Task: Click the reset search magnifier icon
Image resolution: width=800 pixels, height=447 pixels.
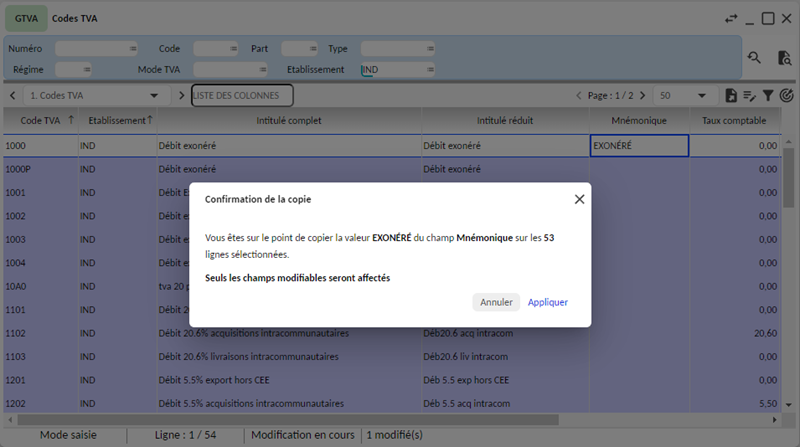Action: tap(754, 59)
